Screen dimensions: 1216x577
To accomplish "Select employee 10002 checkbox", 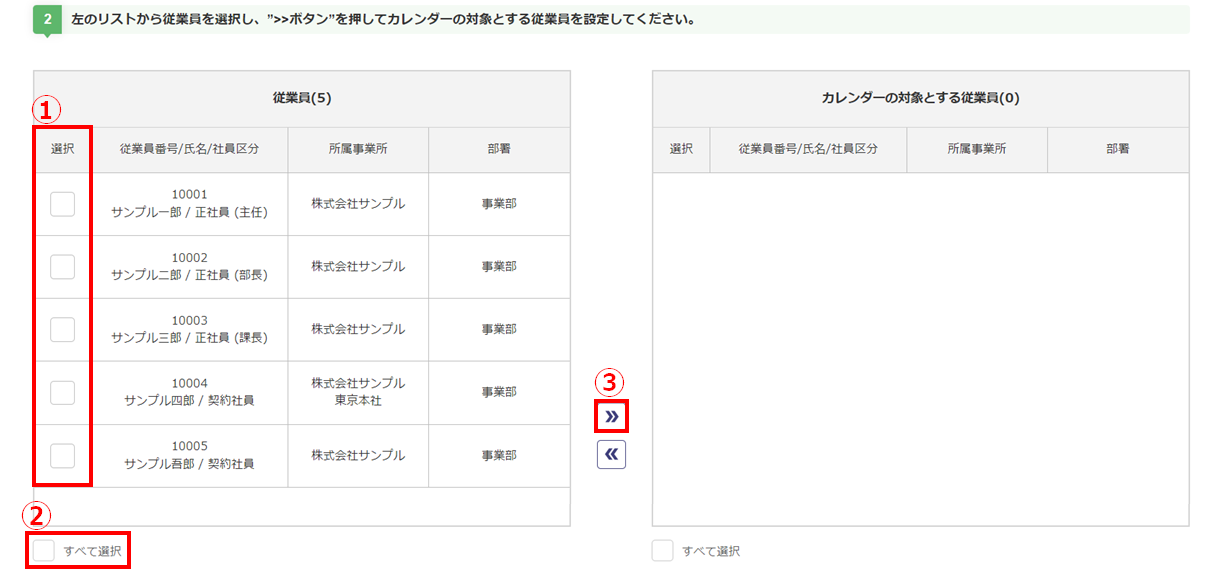I will point(62,267).
